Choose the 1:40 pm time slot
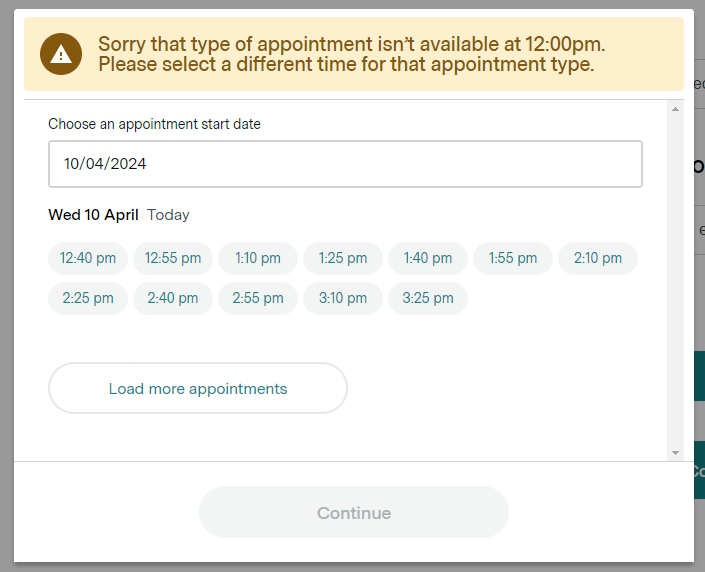705x572 pixels. click(428, 258)
